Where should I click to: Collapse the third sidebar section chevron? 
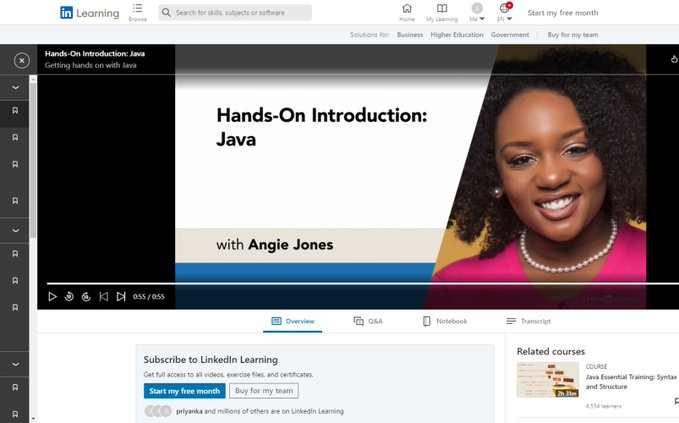point(15,364)
